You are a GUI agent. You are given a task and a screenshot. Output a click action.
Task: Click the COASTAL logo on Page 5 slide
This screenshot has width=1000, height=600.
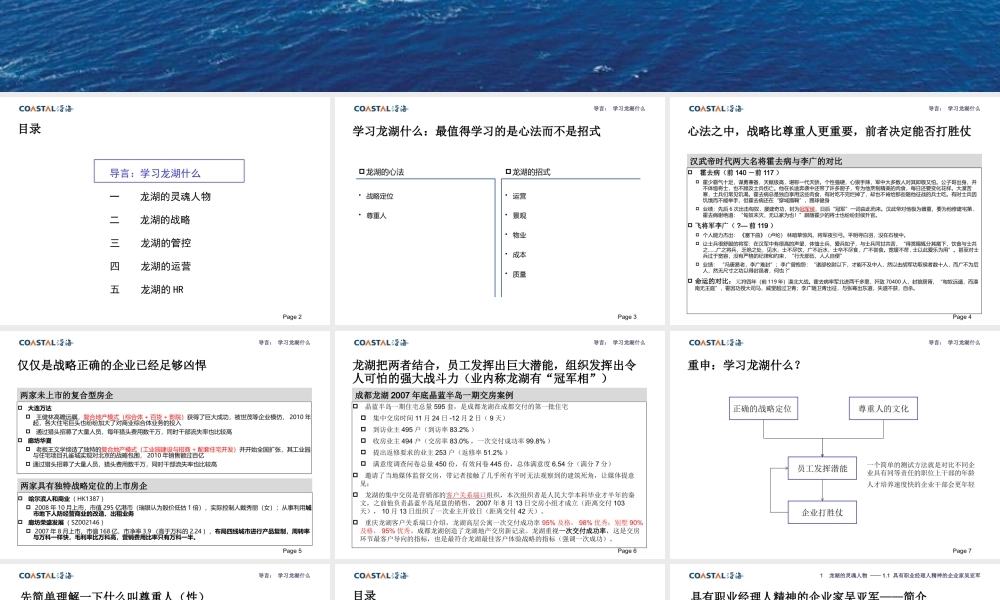coord(46,343)
